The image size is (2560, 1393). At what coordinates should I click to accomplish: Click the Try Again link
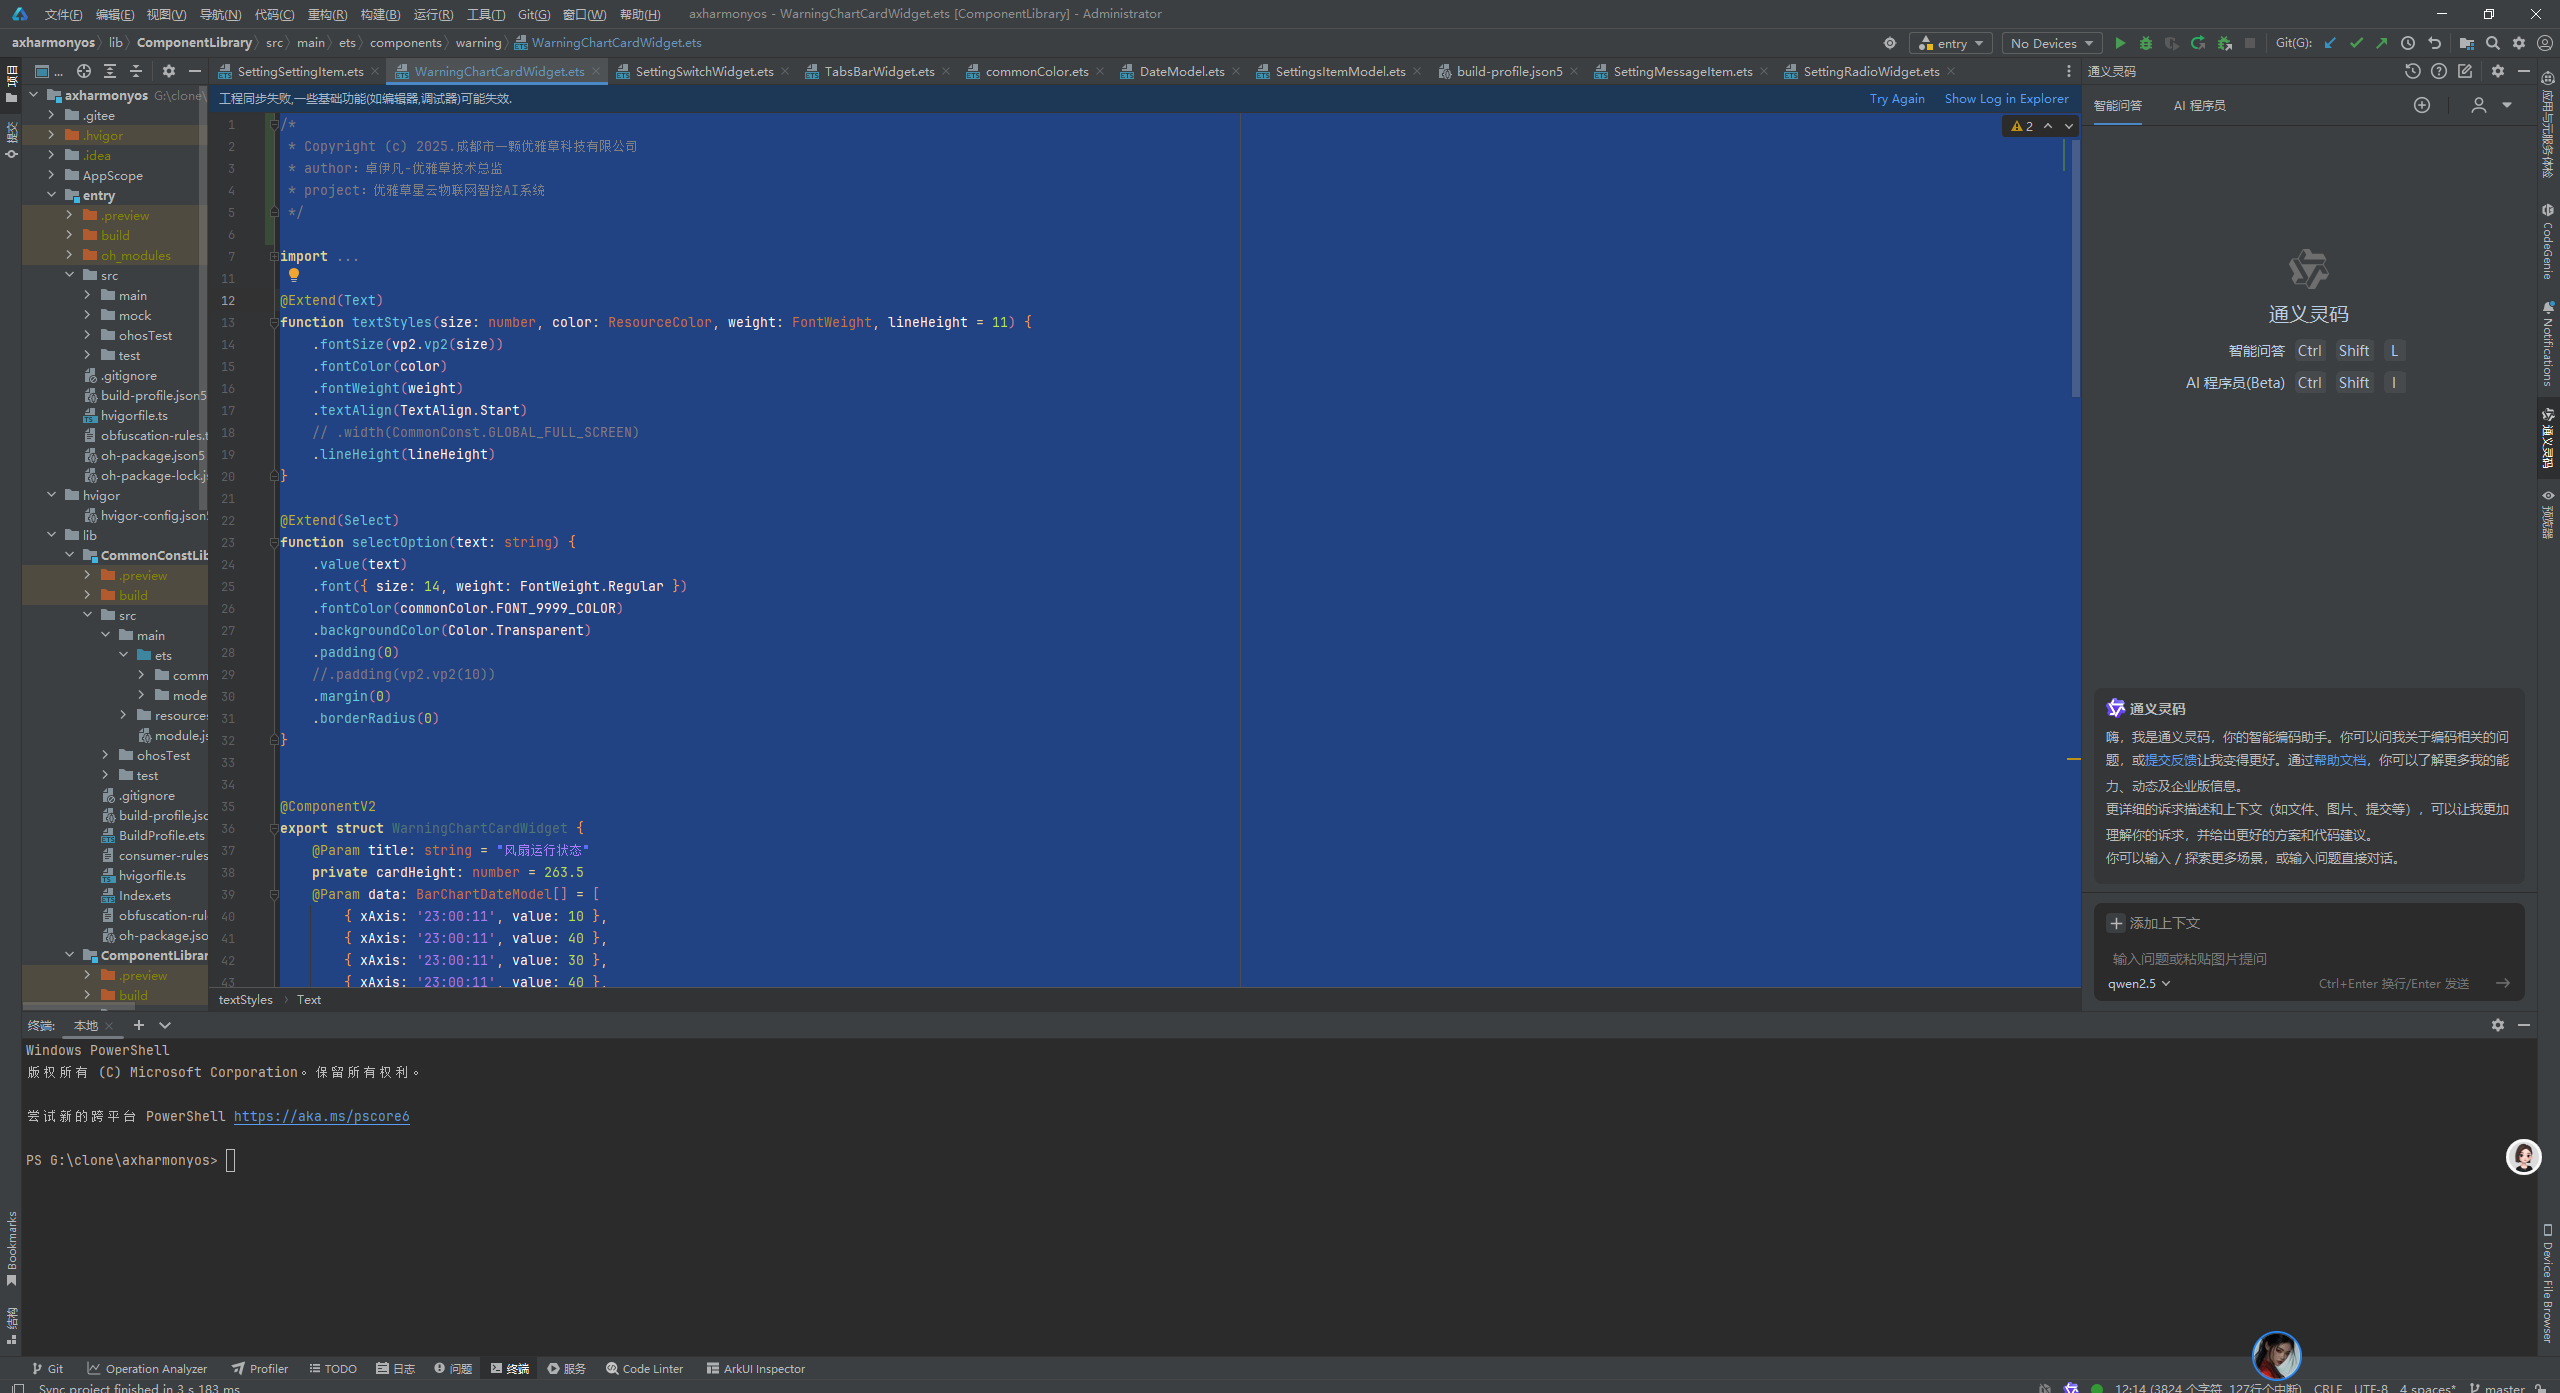[1897, 98]
